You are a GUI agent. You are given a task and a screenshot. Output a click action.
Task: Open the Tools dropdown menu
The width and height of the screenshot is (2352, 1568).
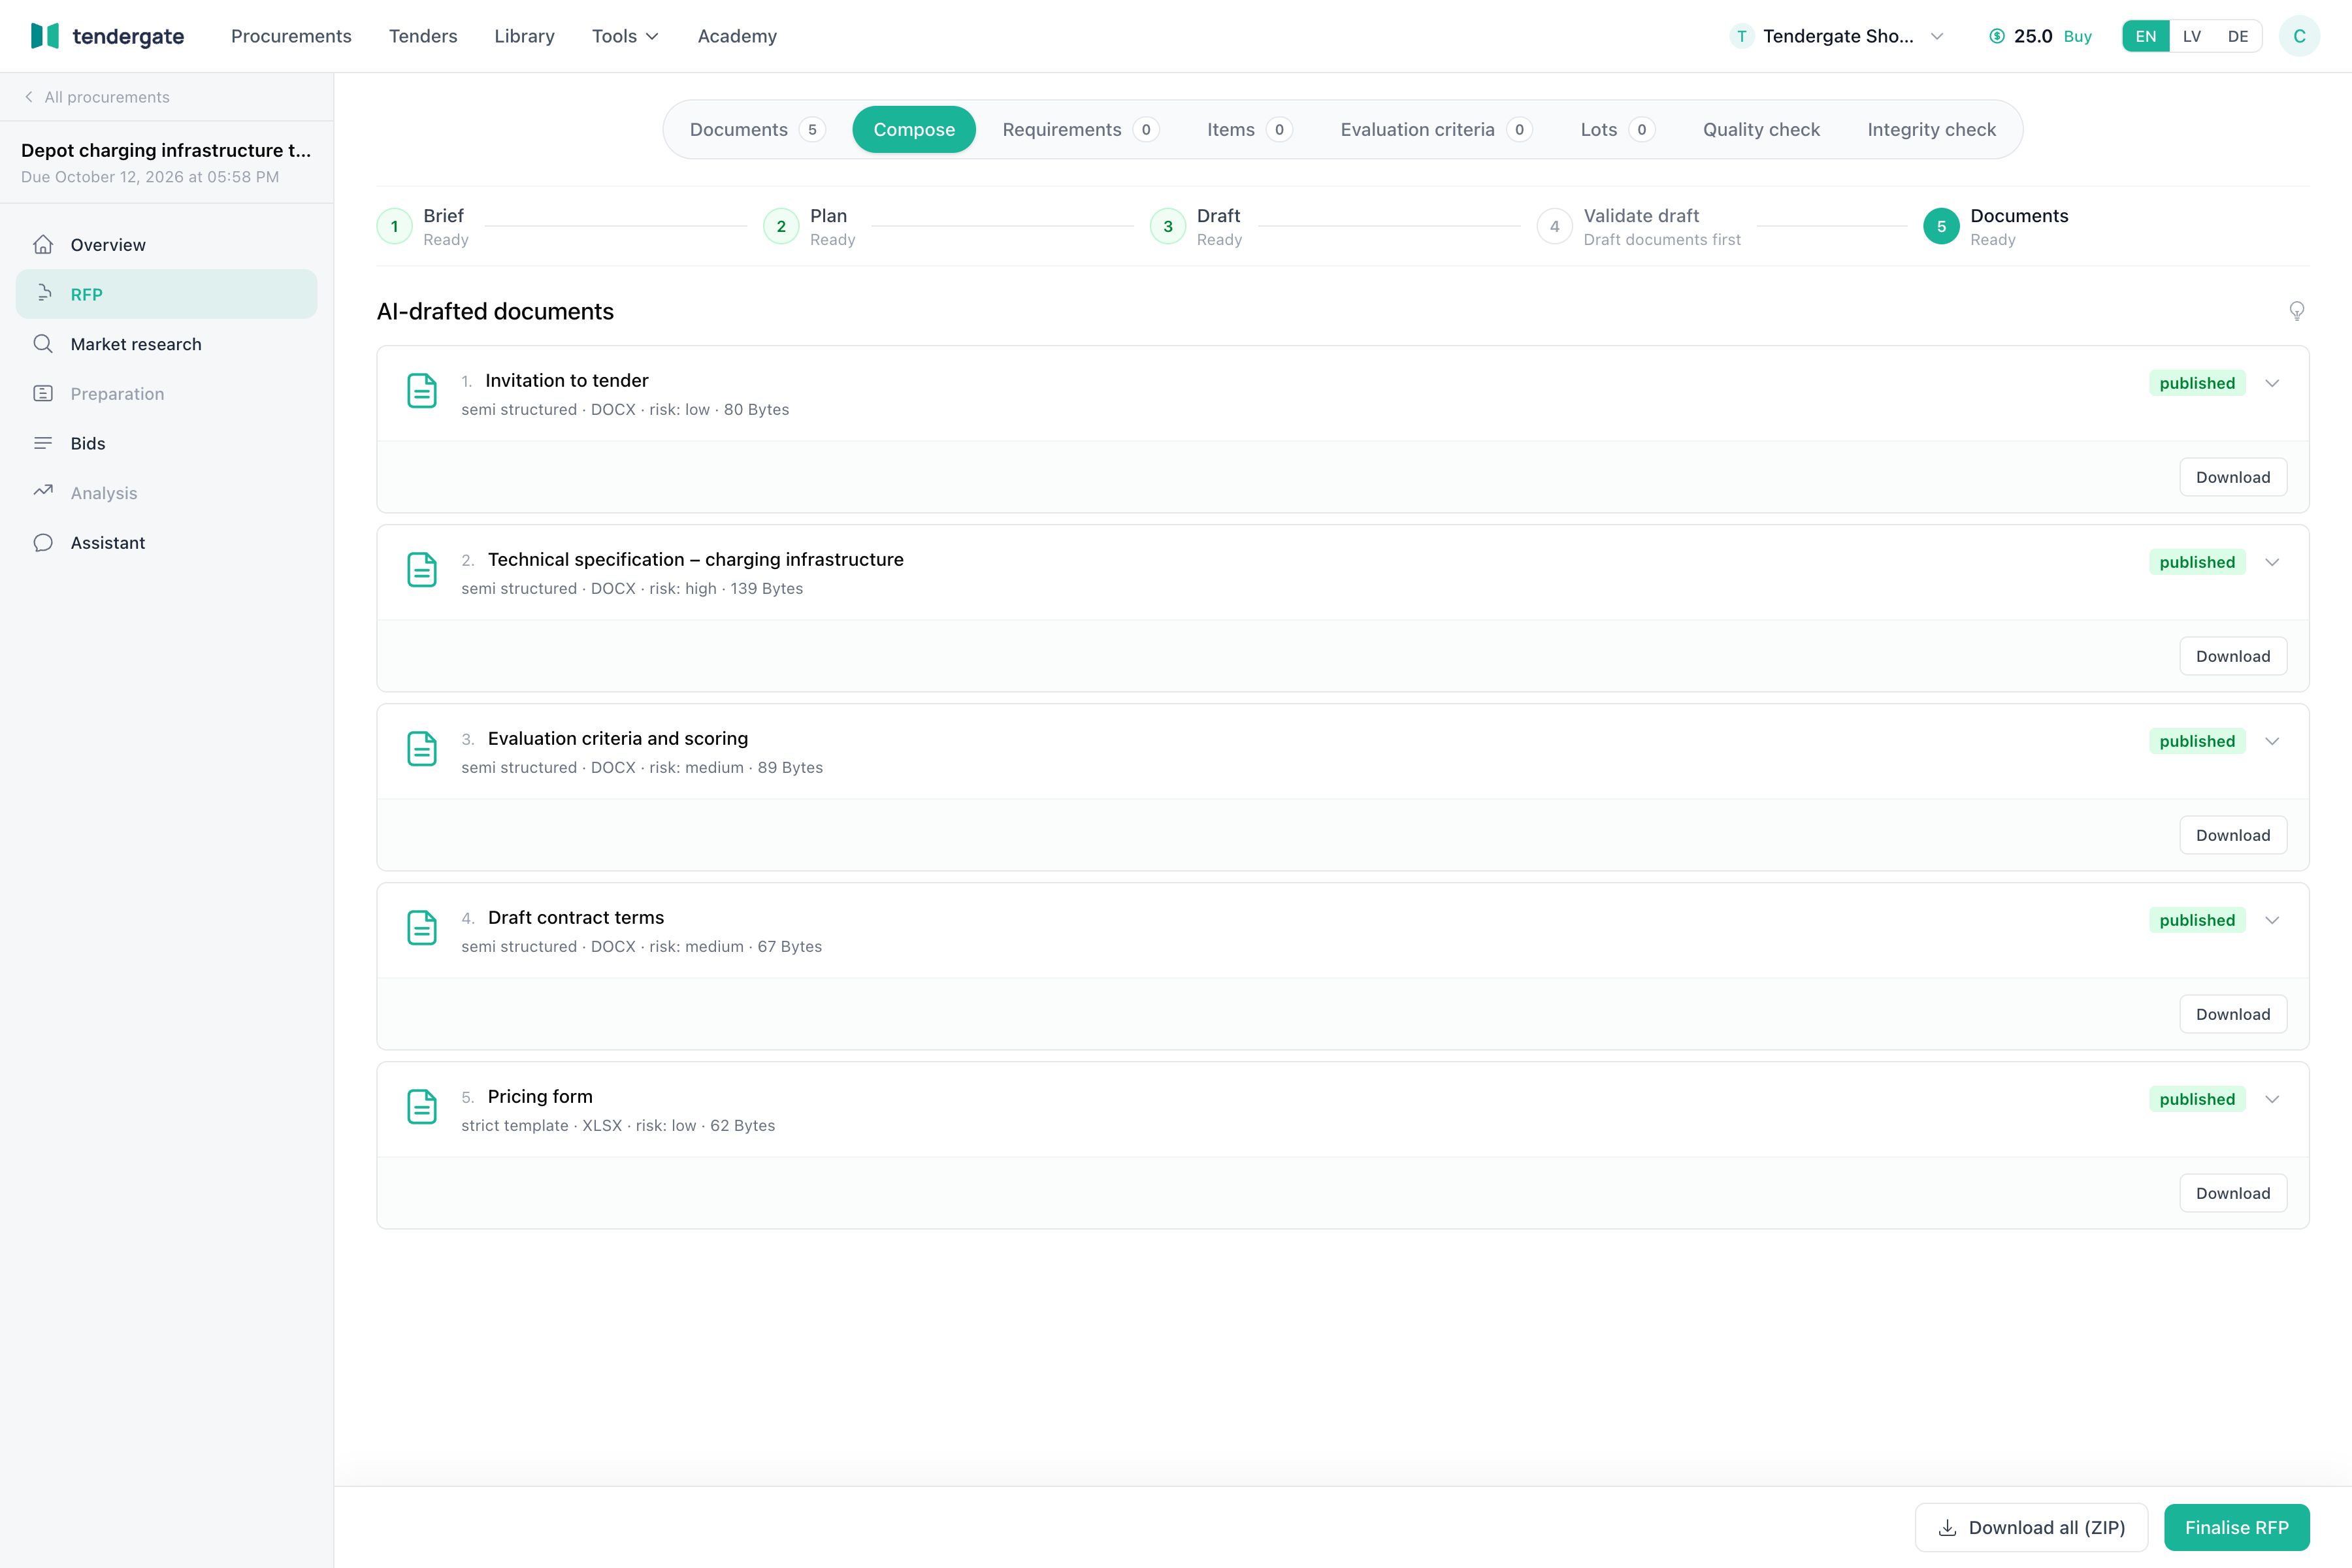click(x=625, y=36)
